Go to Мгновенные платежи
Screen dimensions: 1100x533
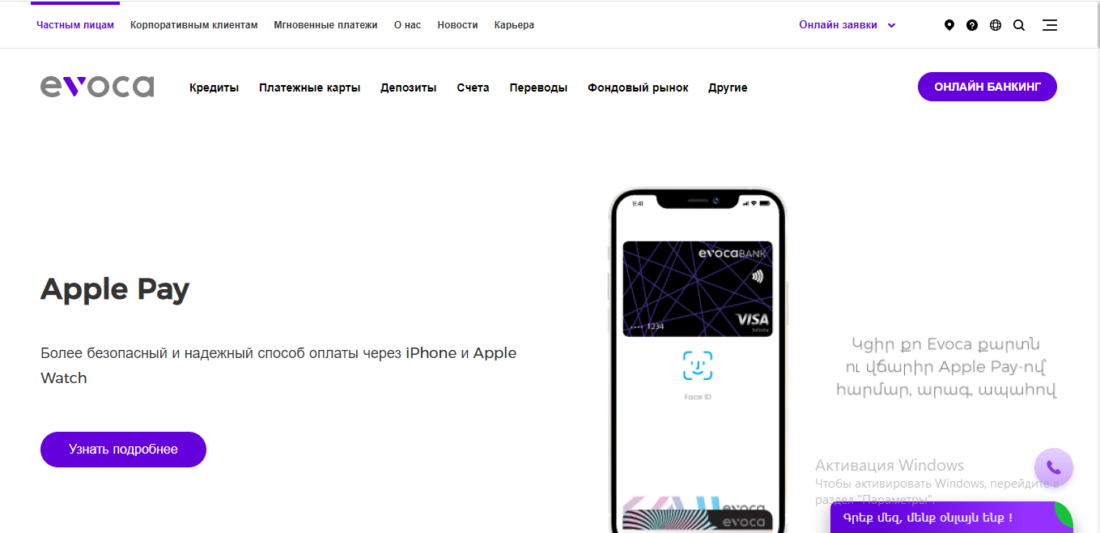(325, 25)
